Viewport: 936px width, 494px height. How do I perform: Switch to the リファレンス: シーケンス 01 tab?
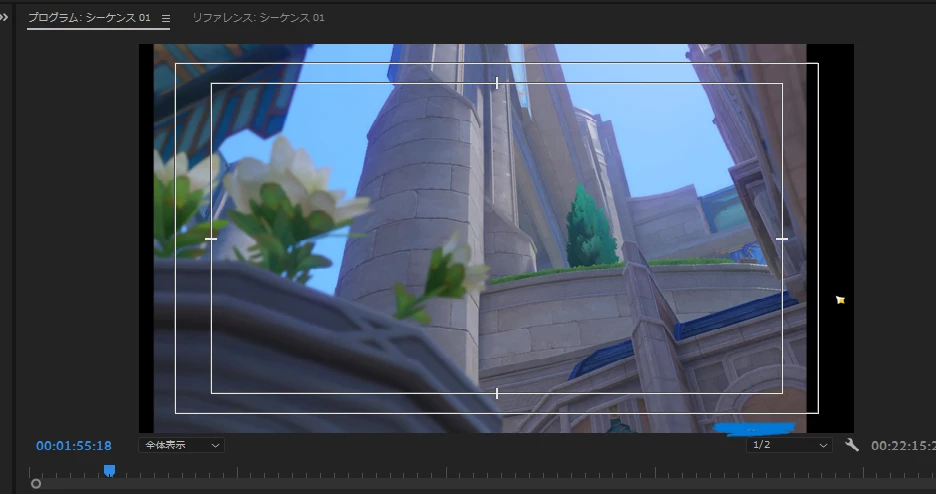(258, 18)
